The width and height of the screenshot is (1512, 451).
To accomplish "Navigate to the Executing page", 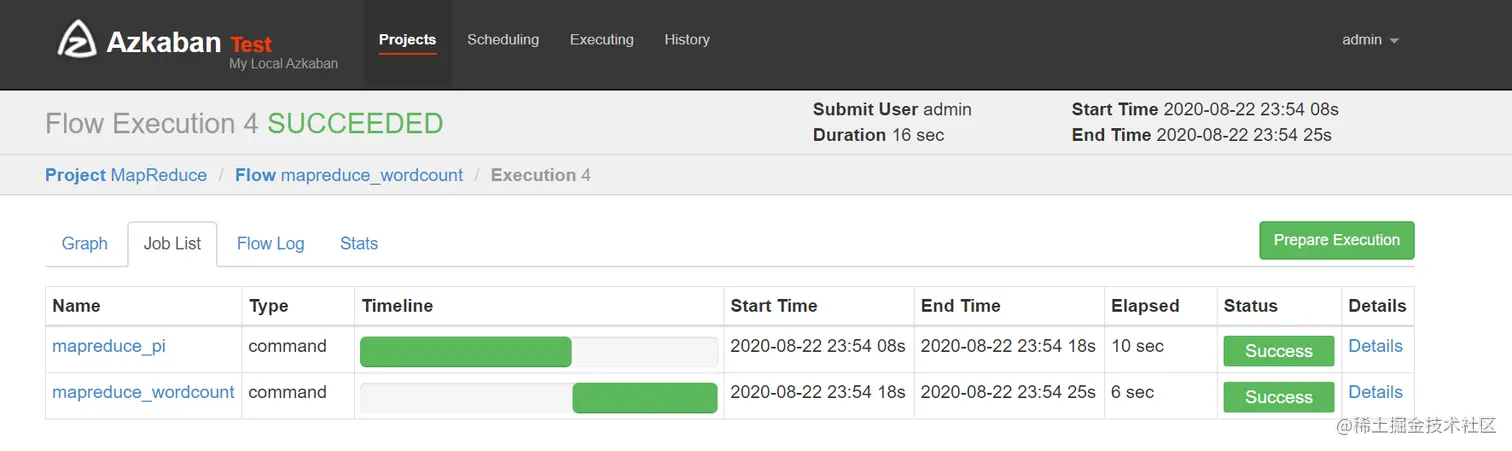I will point(601,40).
